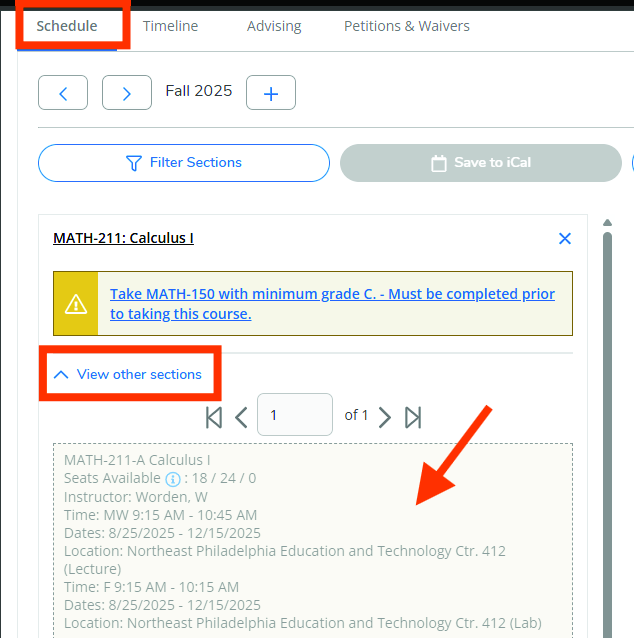Screen dimensions: 634x638
Task: Click Save to iCal button
Action: coord(481,163)
